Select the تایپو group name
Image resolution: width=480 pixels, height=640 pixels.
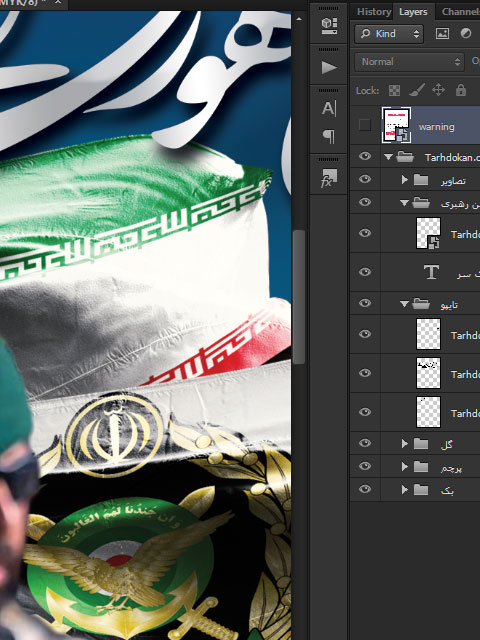point(449,305)
